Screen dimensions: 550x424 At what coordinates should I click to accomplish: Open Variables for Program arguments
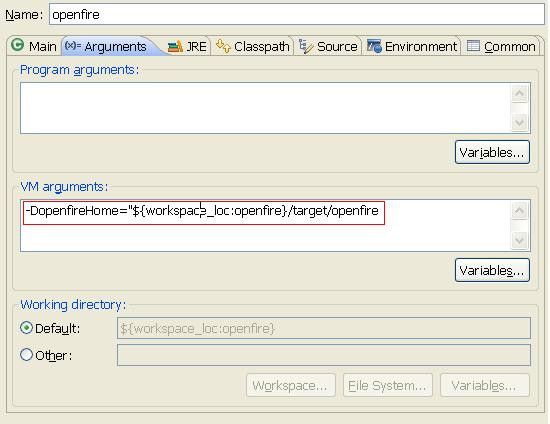coord(492,153)
